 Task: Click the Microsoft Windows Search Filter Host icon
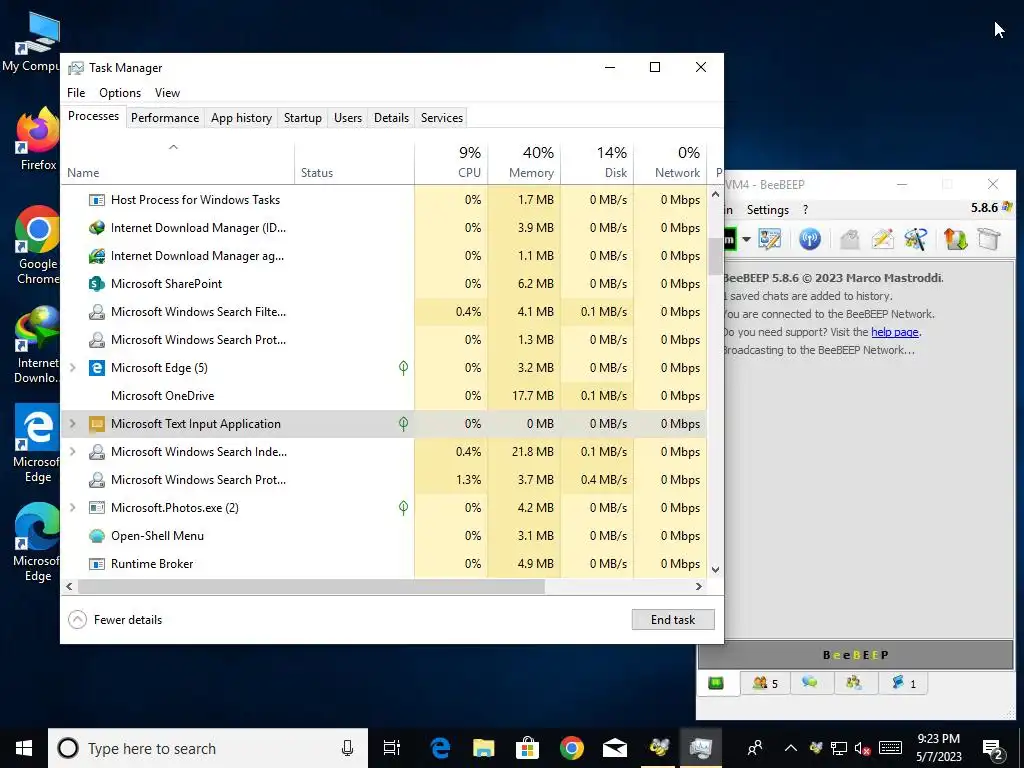tap(97, 312)
